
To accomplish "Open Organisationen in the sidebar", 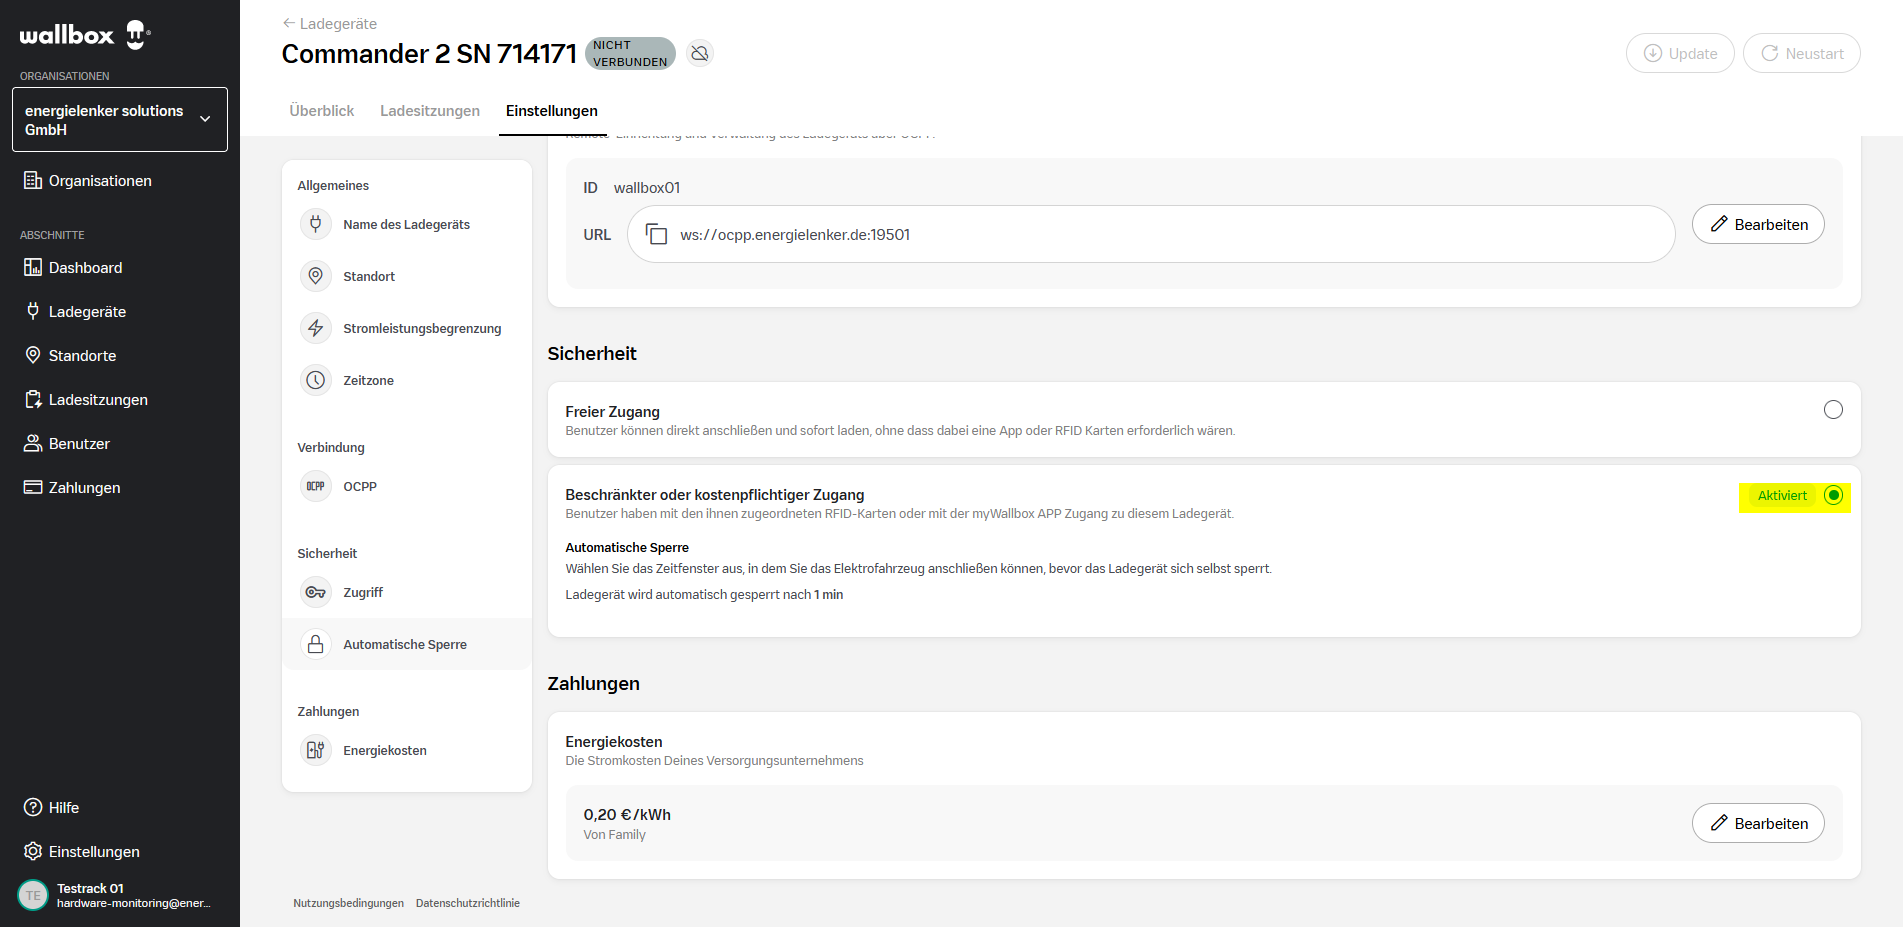I will pyautogui.click(x=88, y=181).
